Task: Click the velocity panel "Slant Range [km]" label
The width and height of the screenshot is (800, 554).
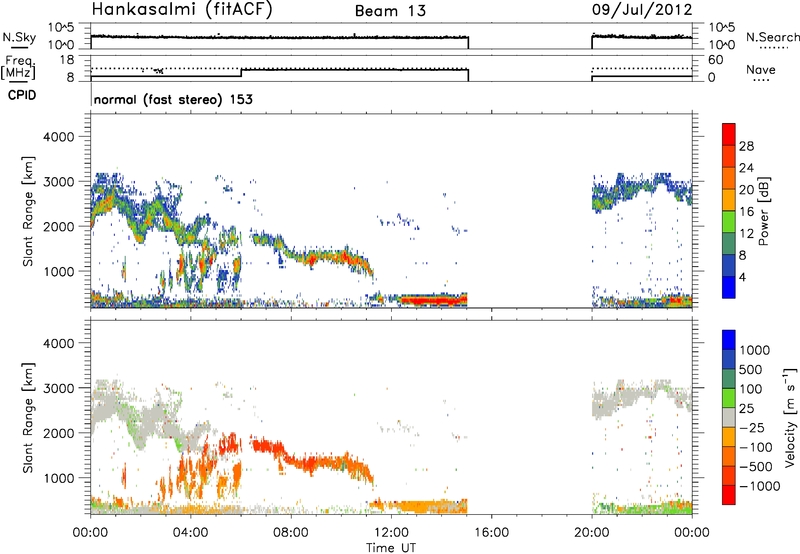Action: 28,417
